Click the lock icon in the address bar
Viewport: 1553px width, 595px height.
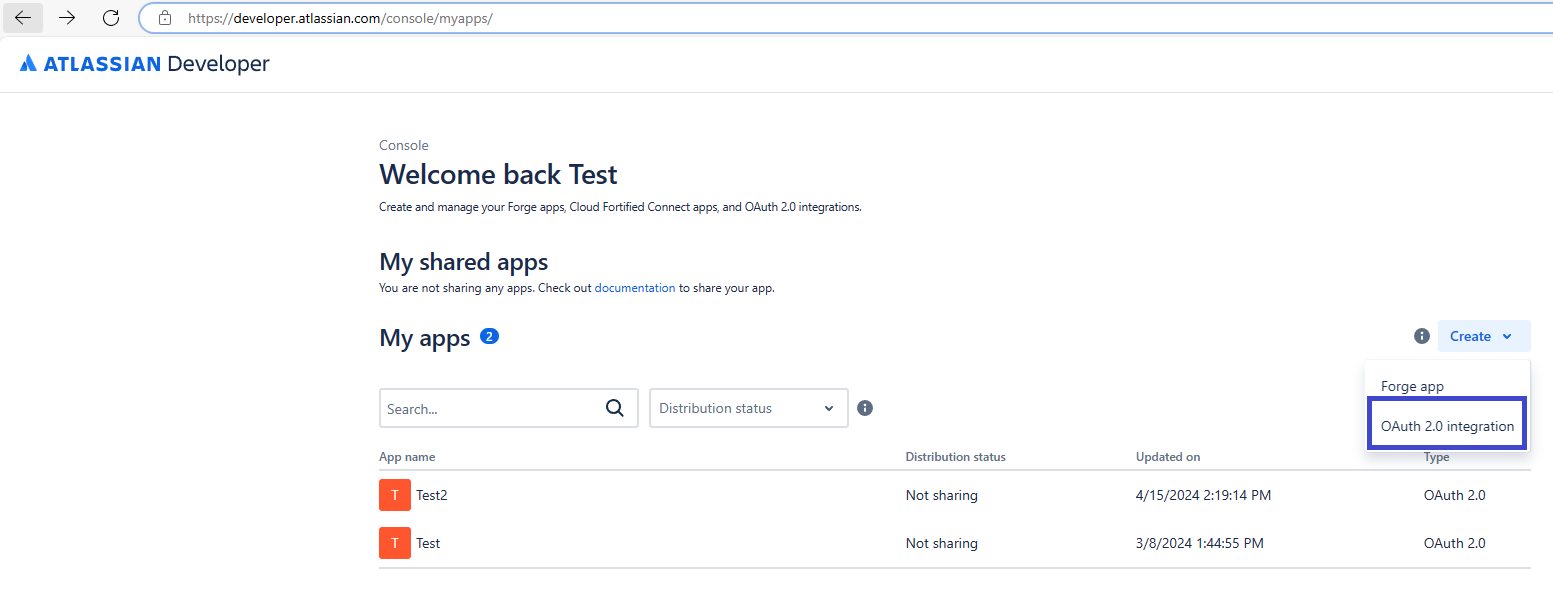[x=164, y=17]
